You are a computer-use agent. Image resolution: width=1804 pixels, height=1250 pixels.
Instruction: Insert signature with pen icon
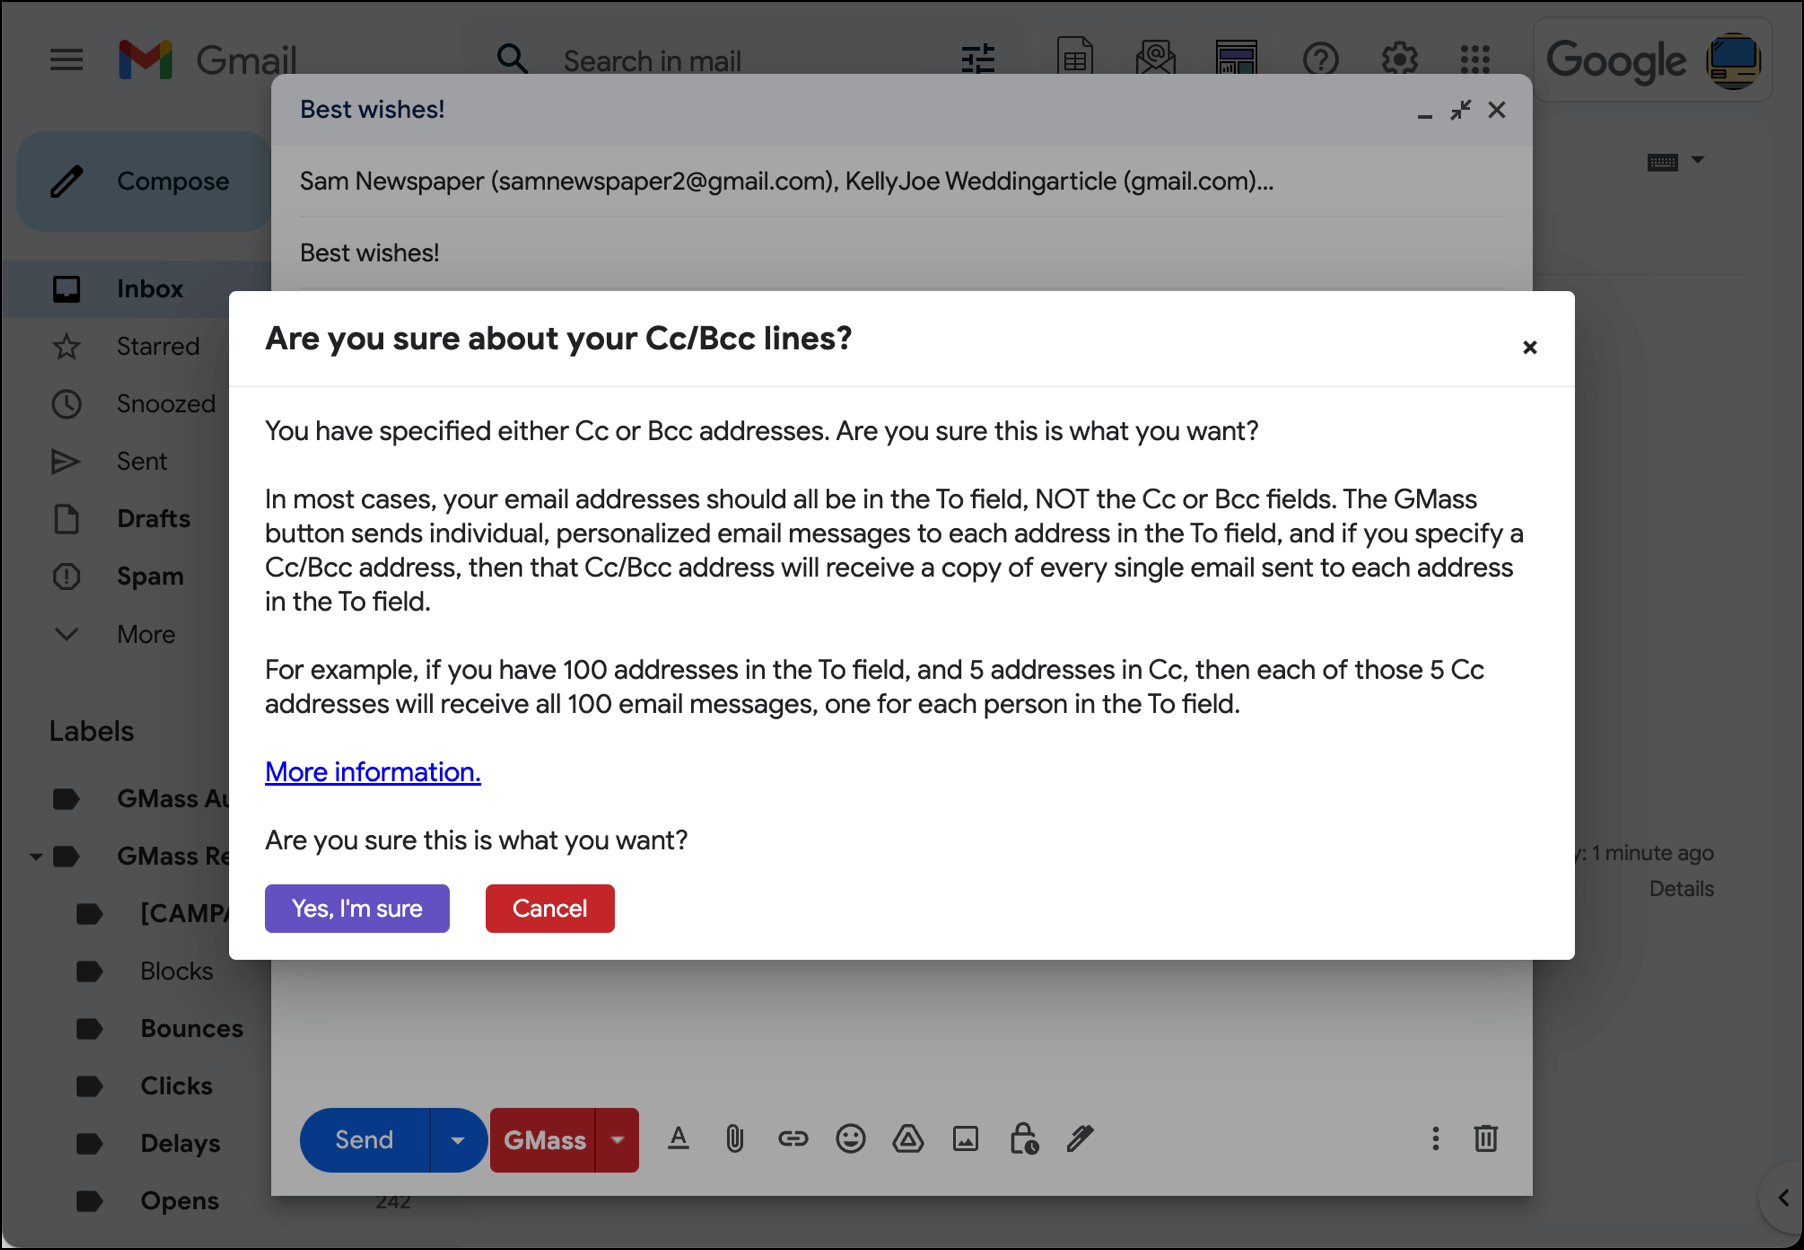pyautogui.click(x=1081, y=1138)
